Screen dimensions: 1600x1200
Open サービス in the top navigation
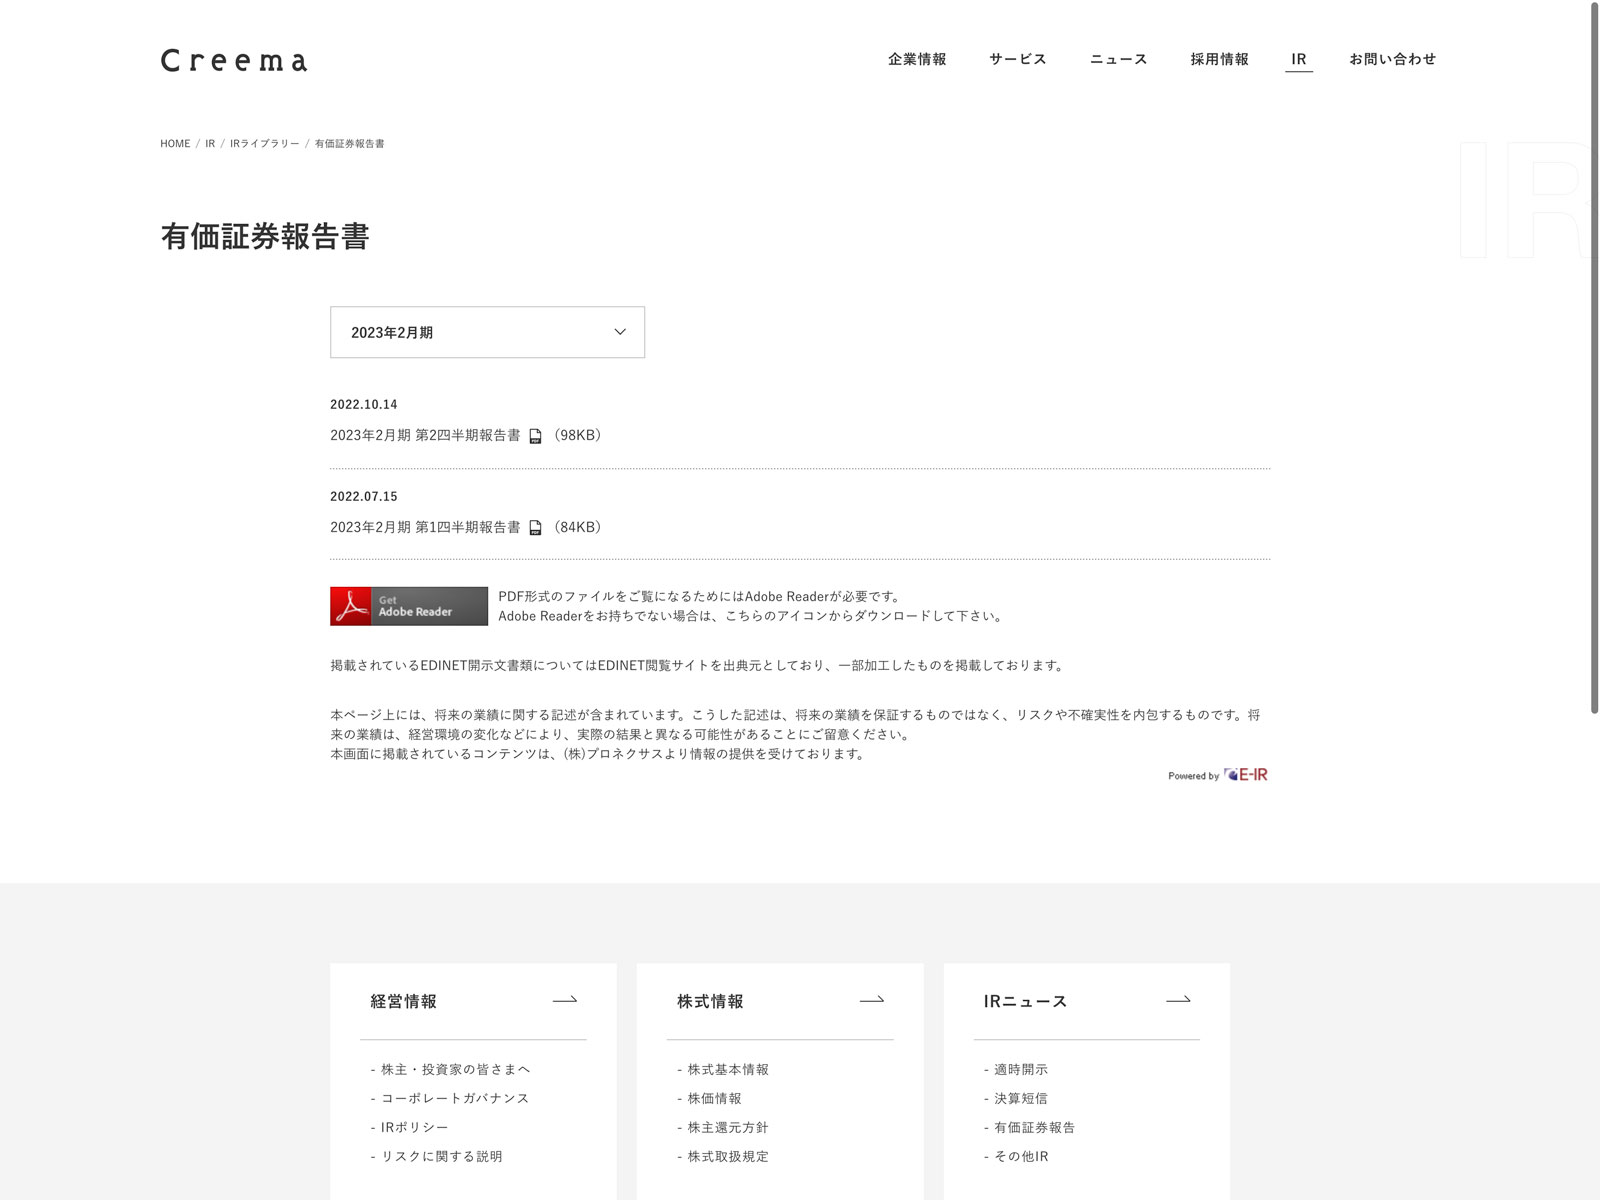[x=1018, y=59]
